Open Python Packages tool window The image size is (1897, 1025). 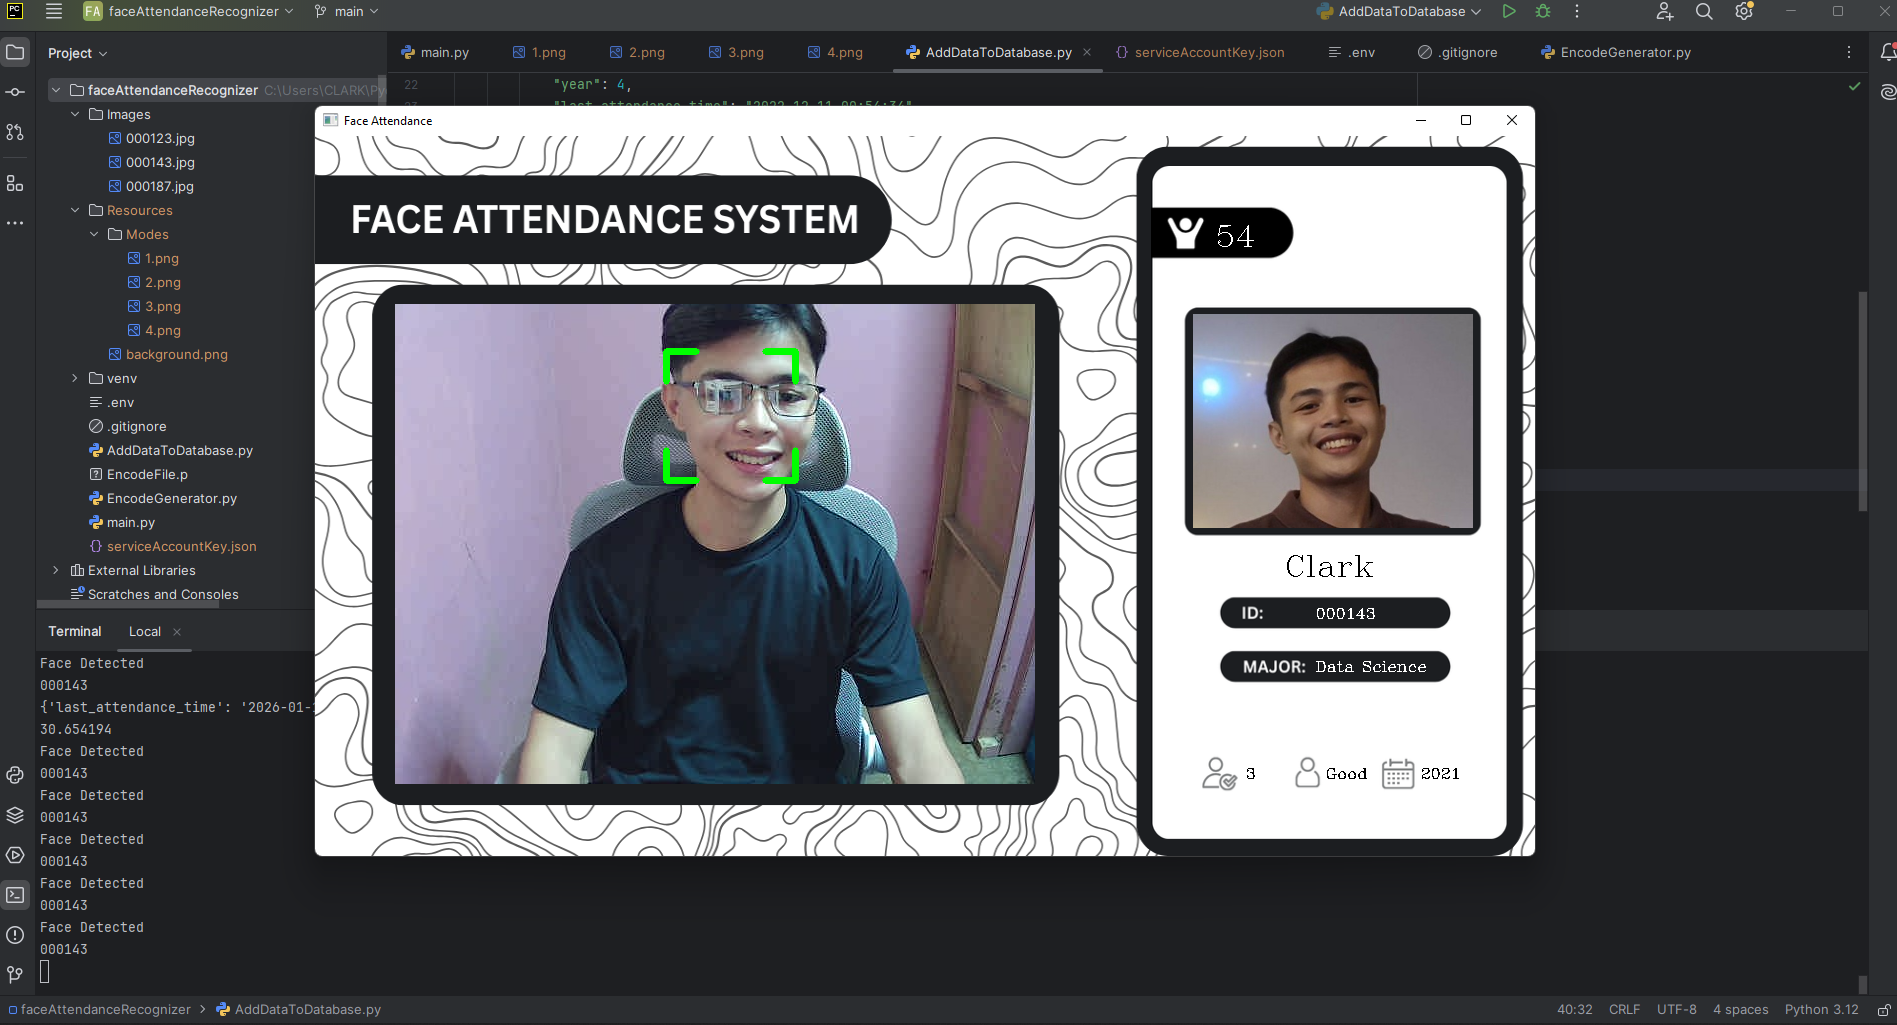coord(15,815)
